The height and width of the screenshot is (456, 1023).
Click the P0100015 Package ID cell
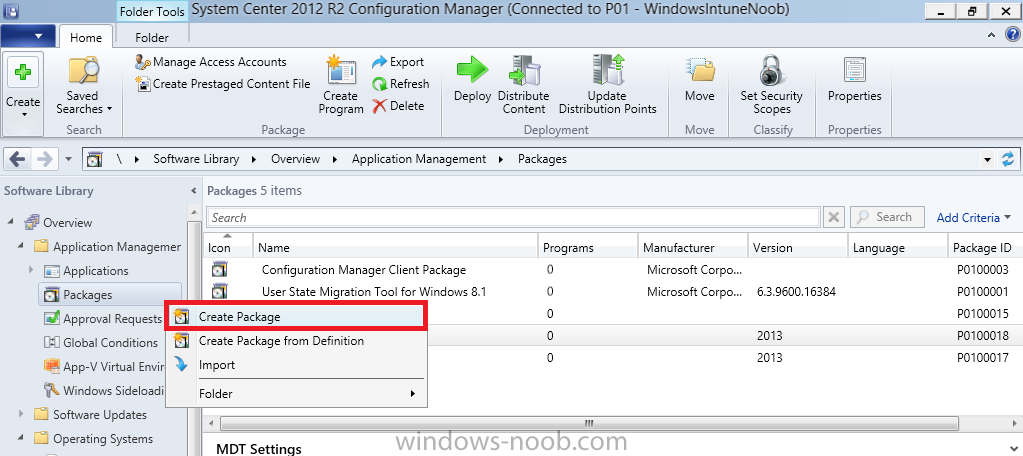pos(983,314)
